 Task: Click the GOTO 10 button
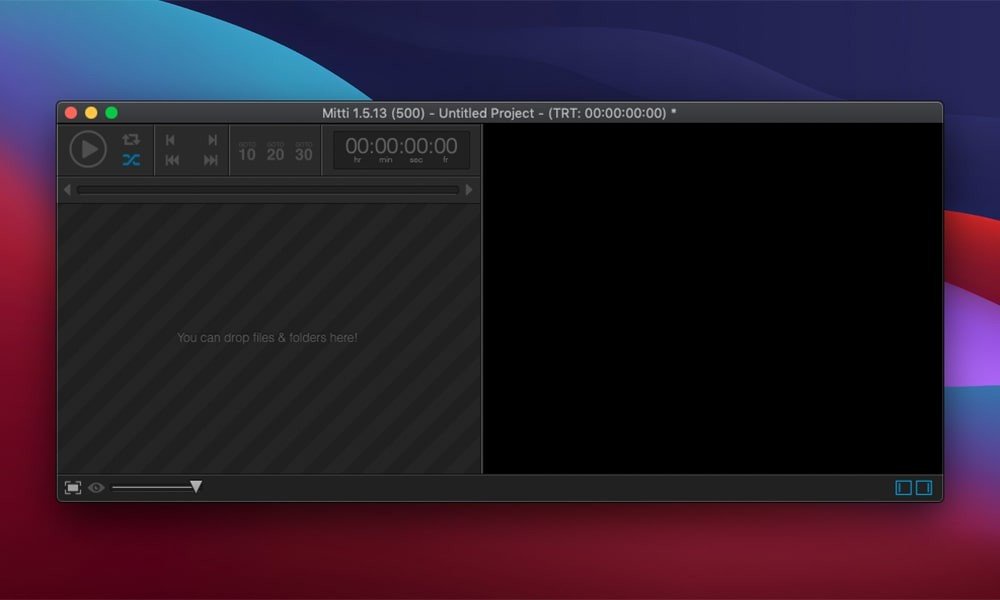click(x=247, y=152)
